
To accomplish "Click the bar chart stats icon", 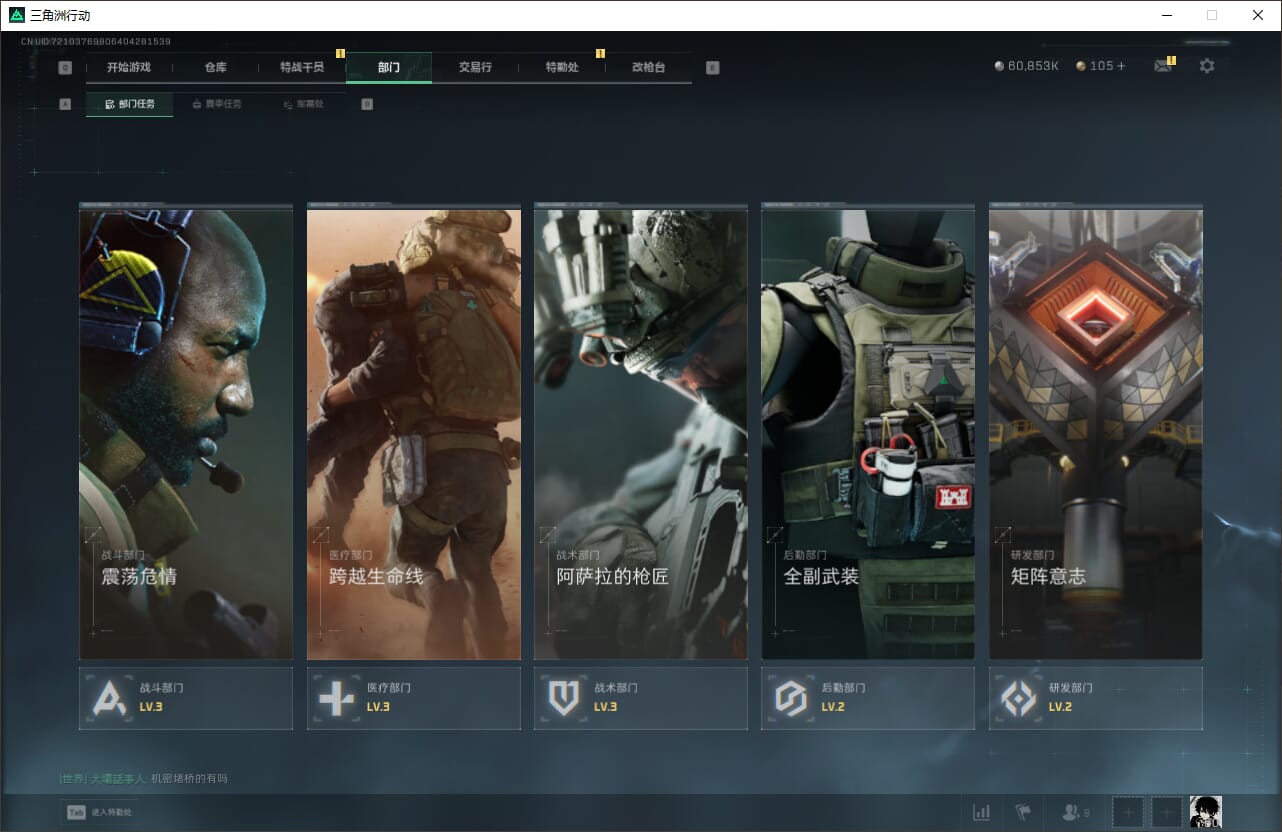I will click(982, 812).
